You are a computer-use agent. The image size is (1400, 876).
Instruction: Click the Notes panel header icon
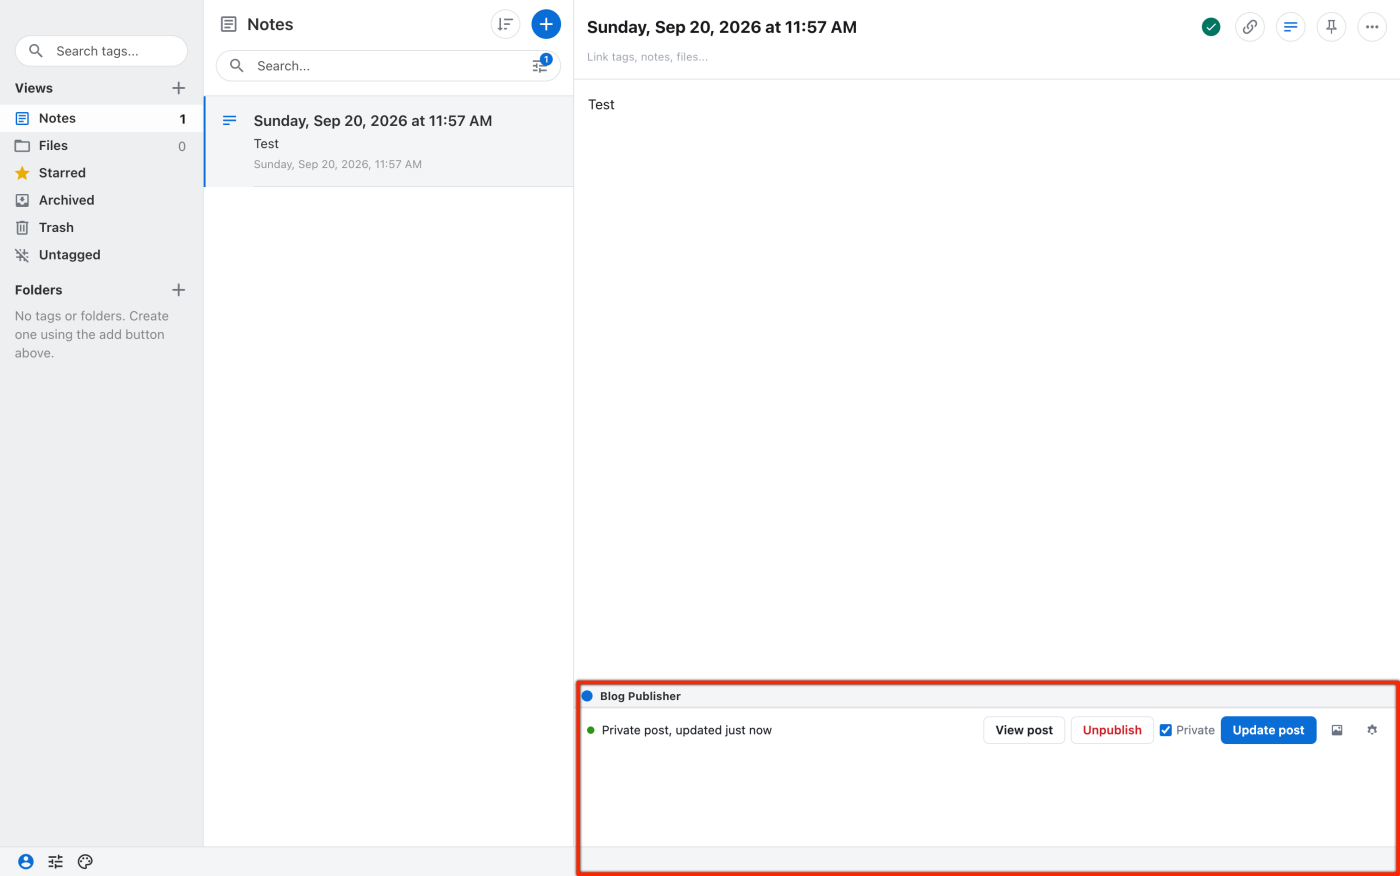[229, 24]
